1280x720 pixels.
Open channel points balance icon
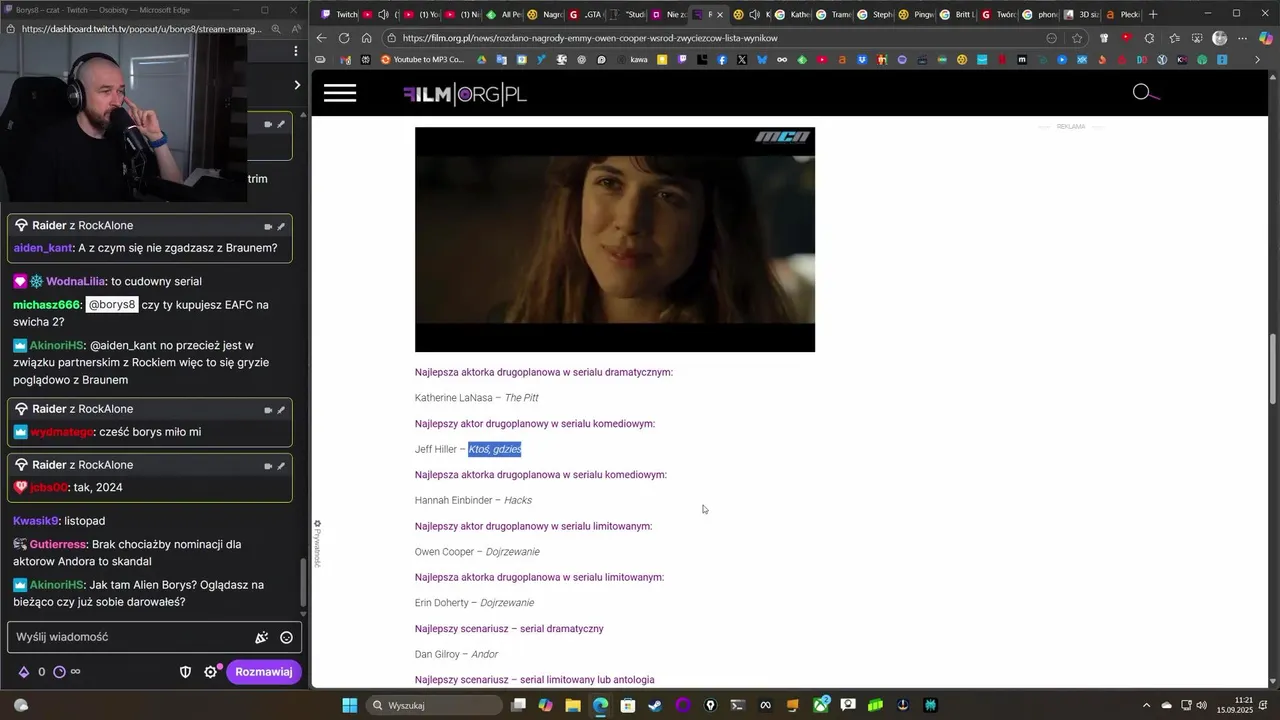(x=59, y=672)
